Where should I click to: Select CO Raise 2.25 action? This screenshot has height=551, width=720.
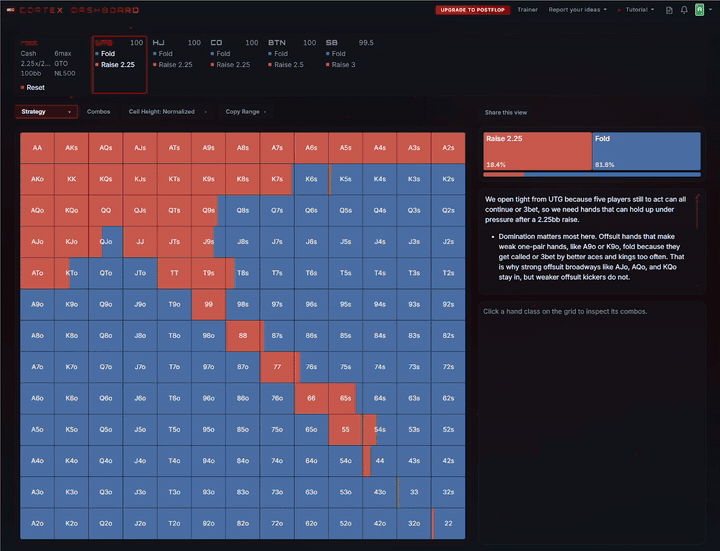[231, 65]
